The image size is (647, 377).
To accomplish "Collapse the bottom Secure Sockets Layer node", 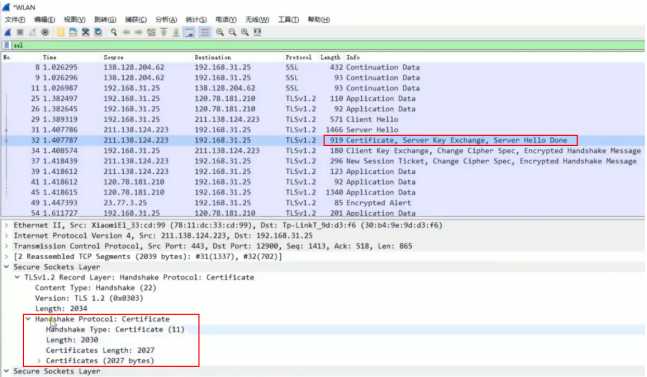I will pos(7,371).
